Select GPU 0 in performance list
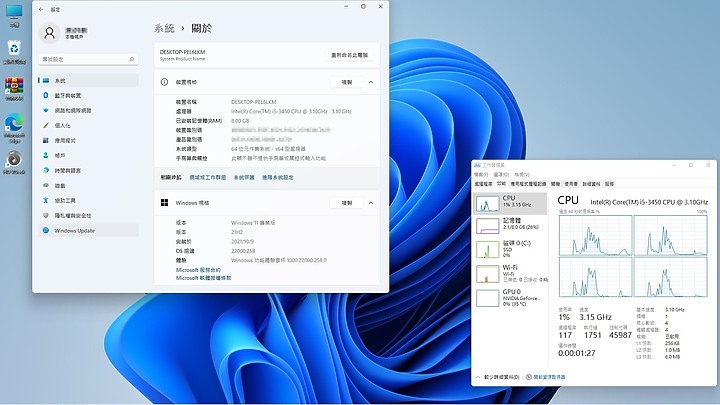This screenshot has width=720, height=405. coord(510,298)
